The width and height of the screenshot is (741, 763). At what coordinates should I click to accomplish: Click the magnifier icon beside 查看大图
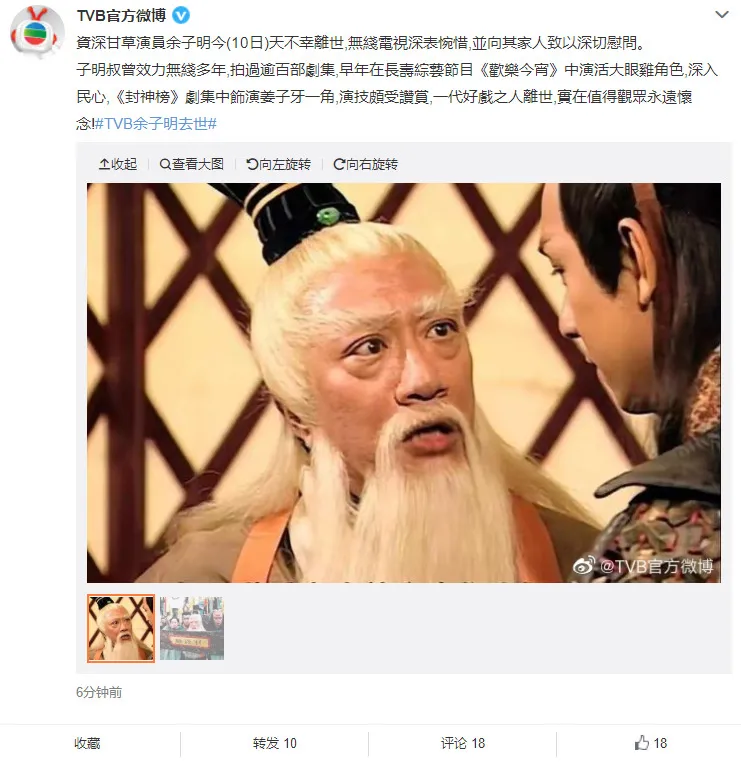tap(165, 164)
